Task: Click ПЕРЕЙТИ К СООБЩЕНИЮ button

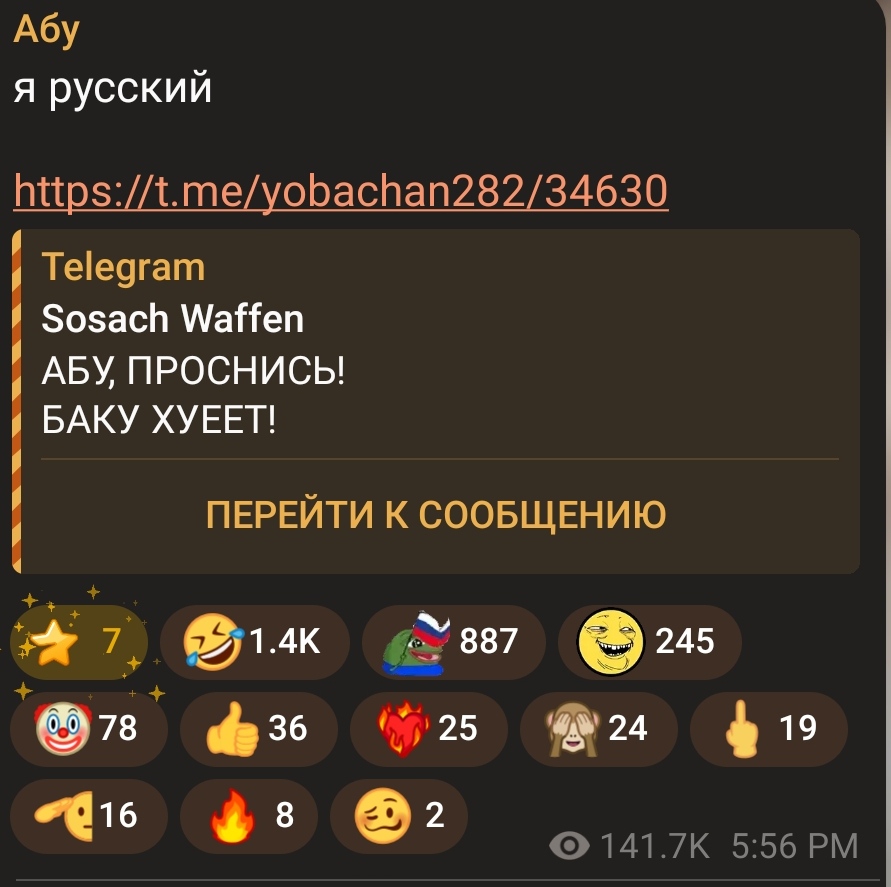Action: pyautogui.click(x=436, y=515)
